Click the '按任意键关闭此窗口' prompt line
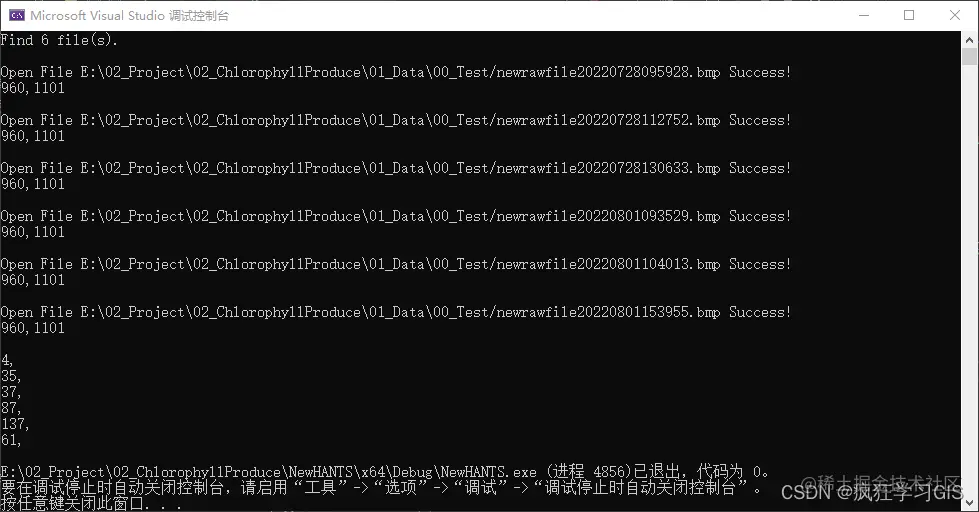 (91, 503)
